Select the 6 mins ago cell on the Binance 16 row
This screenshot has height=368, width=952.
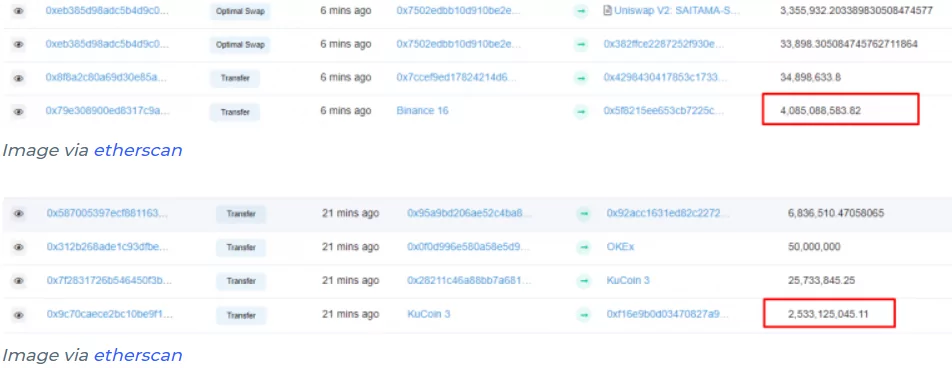coord(345,111)
